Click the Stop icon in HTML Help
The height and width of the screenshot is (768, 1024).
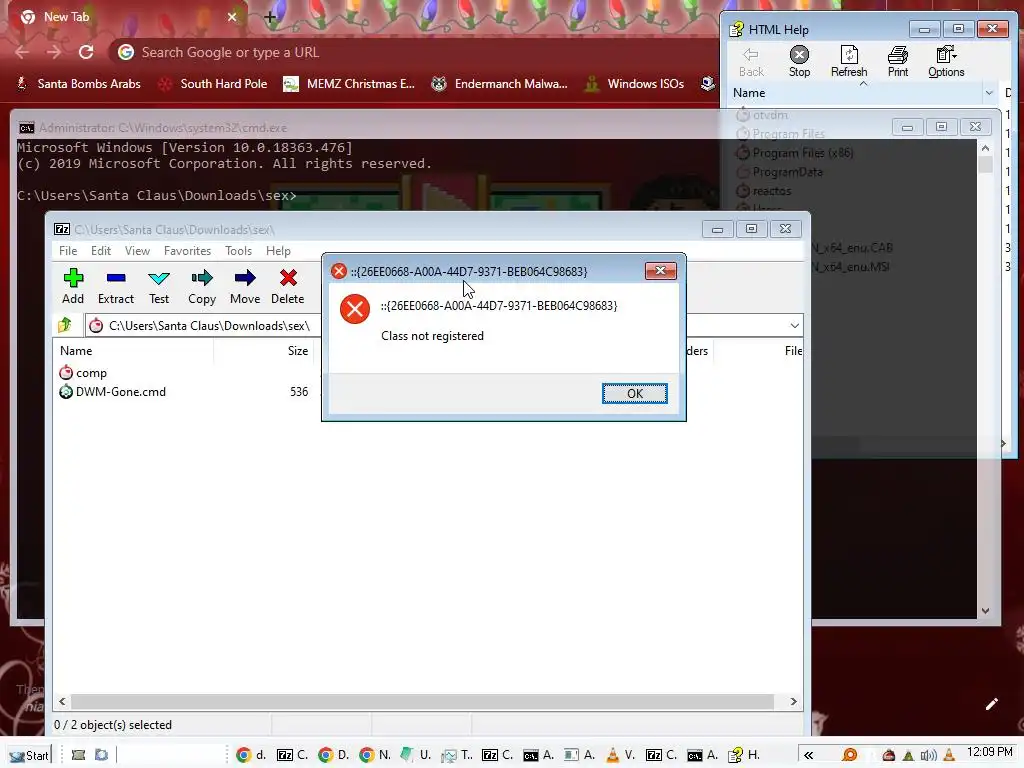tap(799, 54)
